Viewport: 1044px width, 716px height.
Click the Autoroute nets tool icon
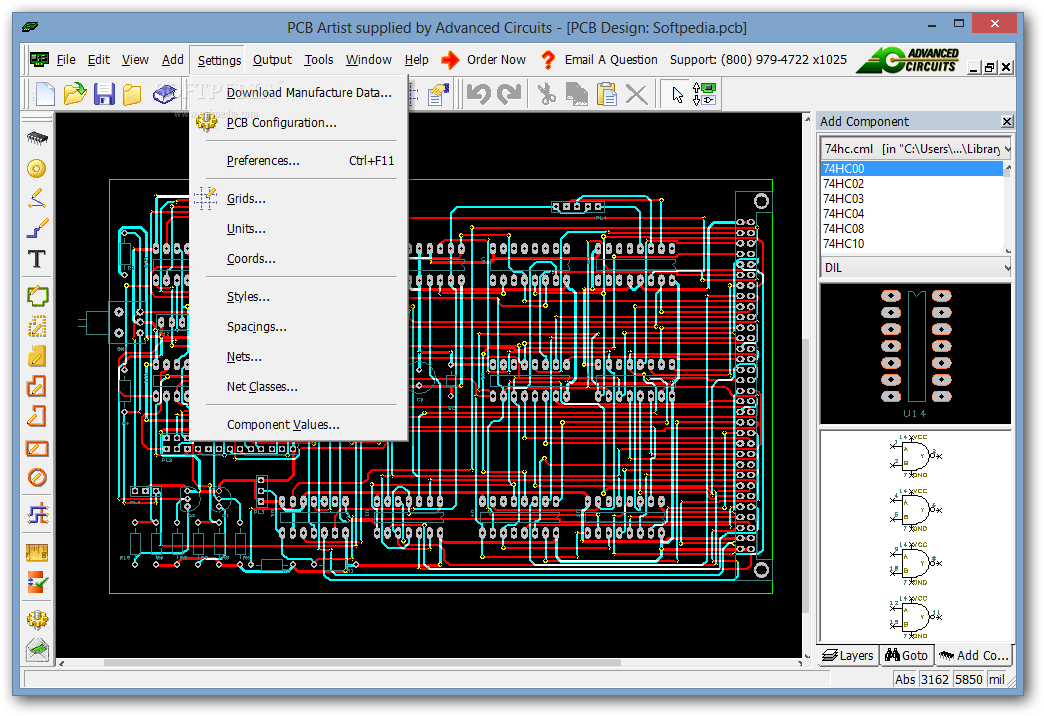tap(37, 514)
